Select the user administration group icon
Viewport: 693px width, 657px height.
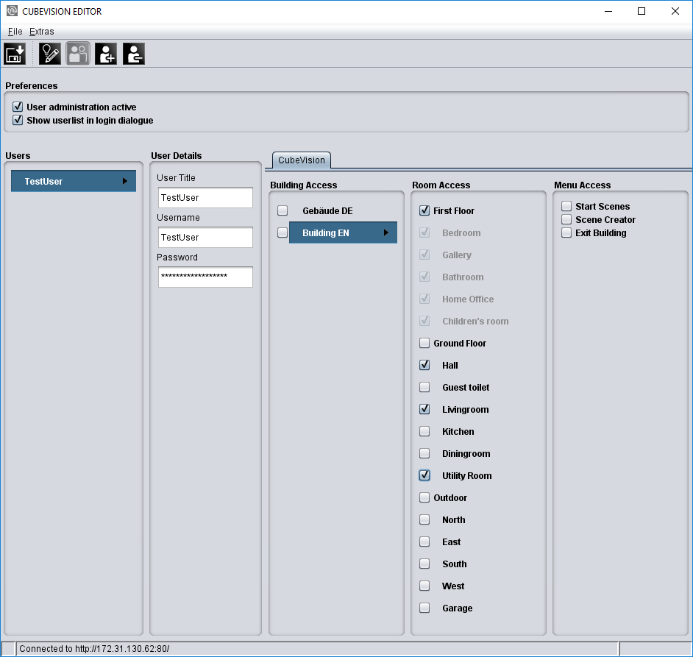pyautogui.click(x=78, y=54)
